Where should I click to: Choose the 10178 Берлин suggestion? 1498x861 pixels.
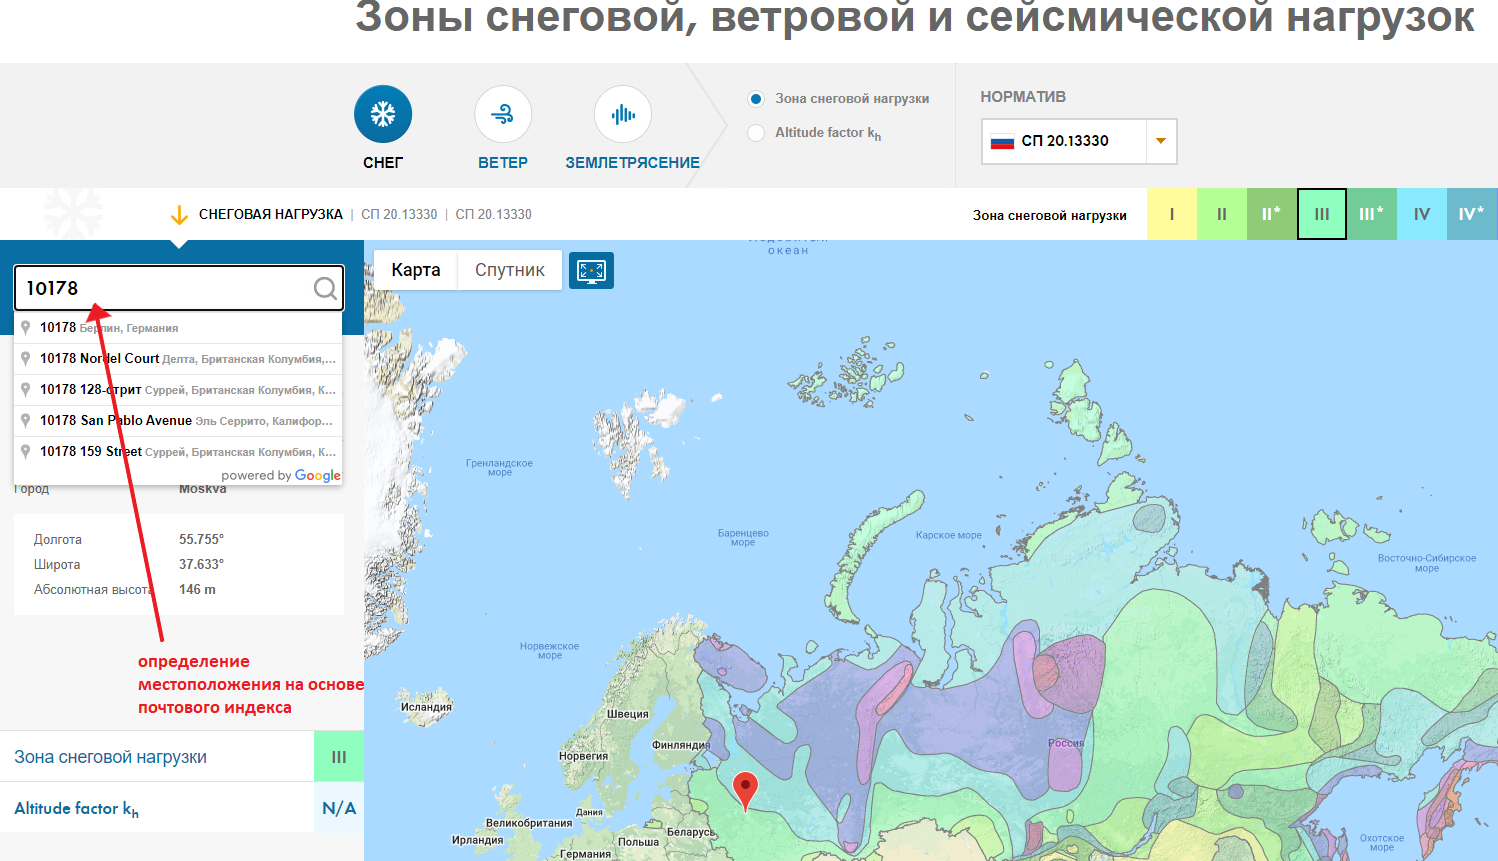click(110, 327)
